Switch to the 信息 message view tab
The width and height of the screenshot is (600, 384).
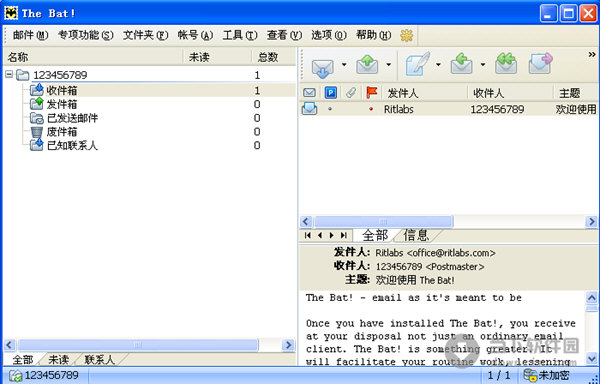click(x=416, y=235)
